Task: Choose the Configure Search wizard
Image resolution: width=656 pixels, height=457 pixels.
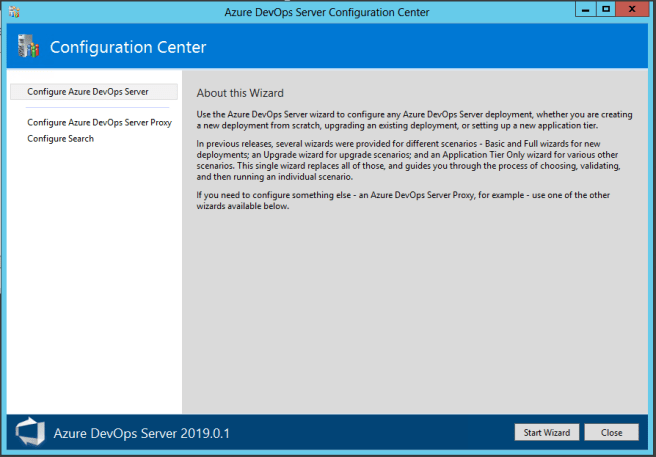Action: (x=60, y=139)
